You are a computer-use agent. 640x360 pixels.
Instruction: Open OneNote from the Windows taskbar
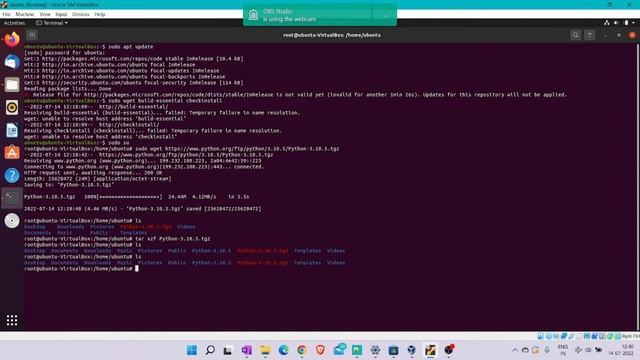tap(247, 350)
